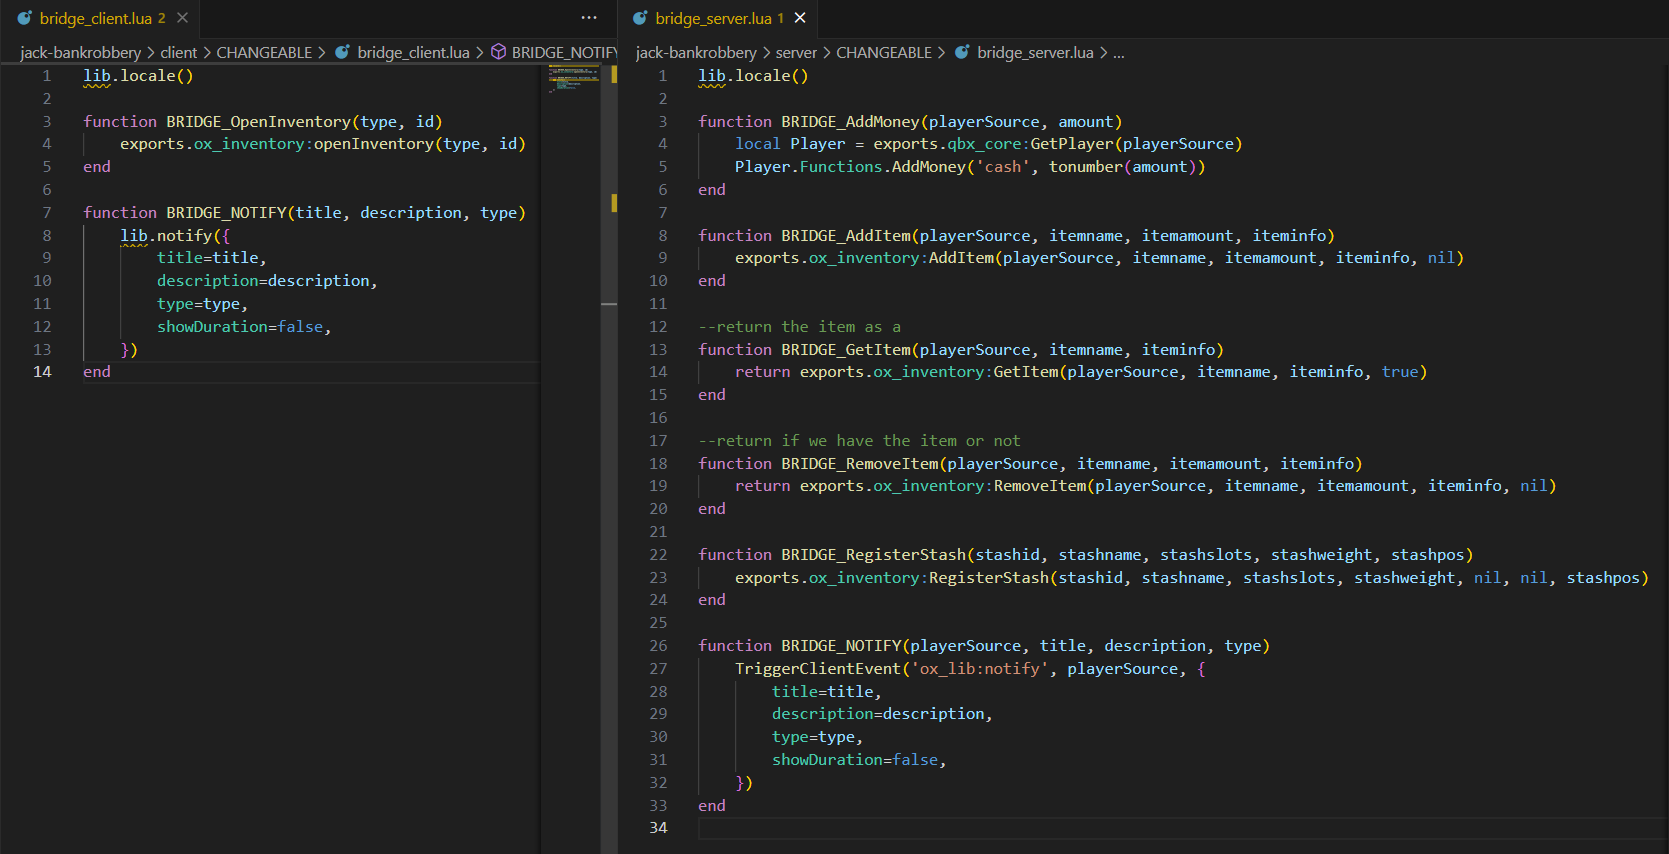This screenshot has width=1669, height=854.
Task: Switch to the bridge_client.lua tab
Action: [x=100, y=18]
